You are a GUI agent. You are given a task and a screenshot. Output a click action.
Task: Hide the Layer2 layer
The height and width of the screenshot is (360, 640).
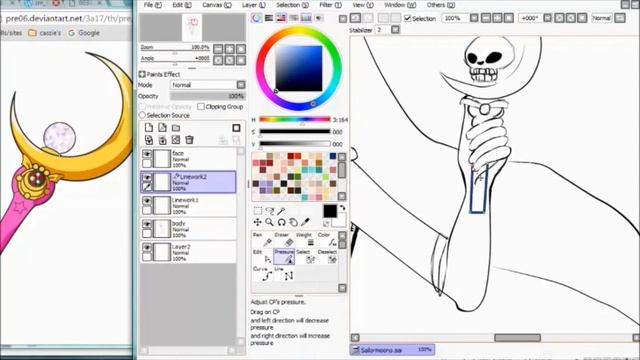(x=147, y=247)
